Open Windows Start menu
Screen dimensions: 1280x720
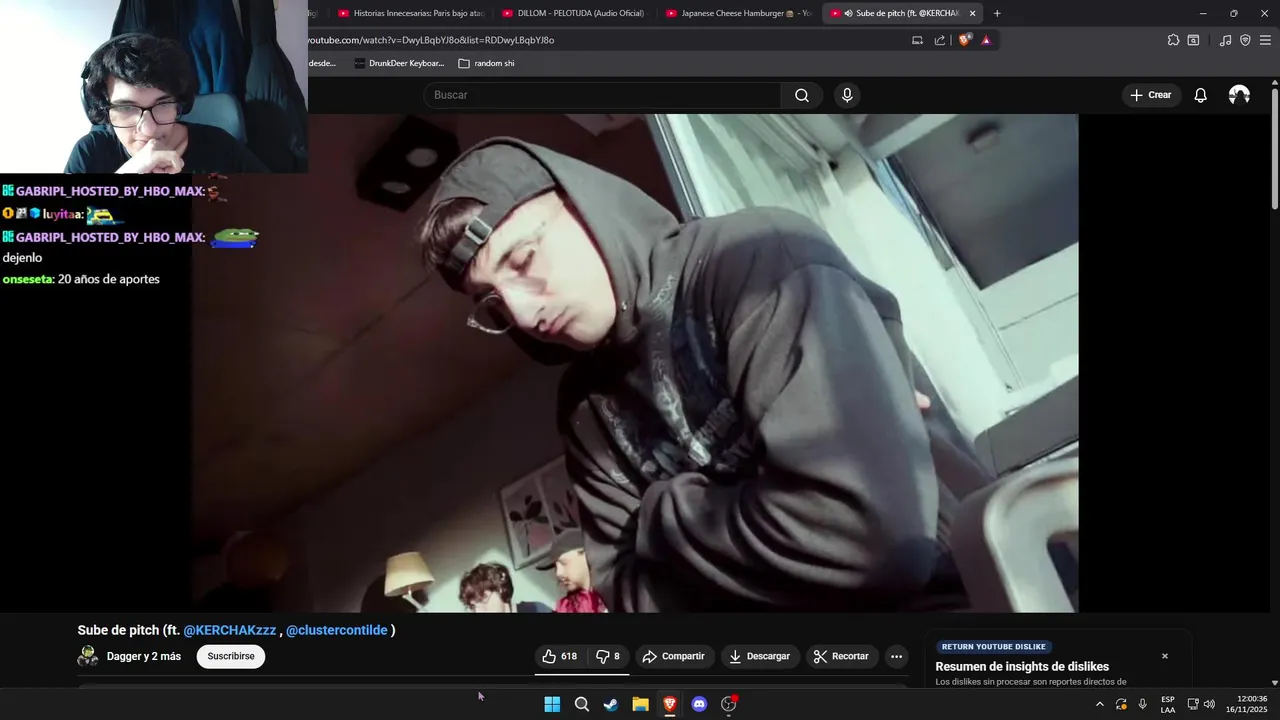[x=552, y=704]
